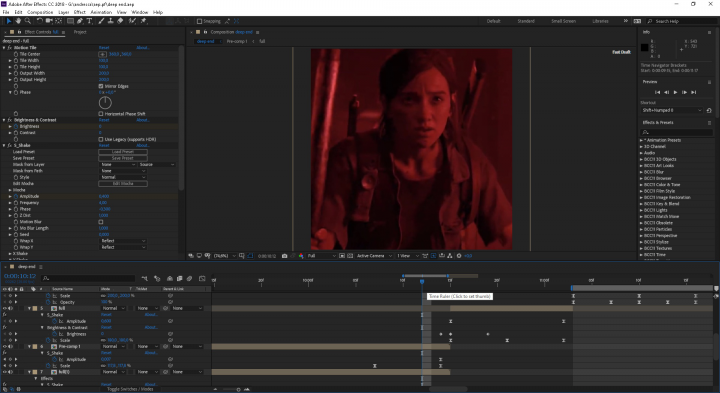
Task: Select the Pen tool
Action: pyautogui.click(x=80, y=21)
